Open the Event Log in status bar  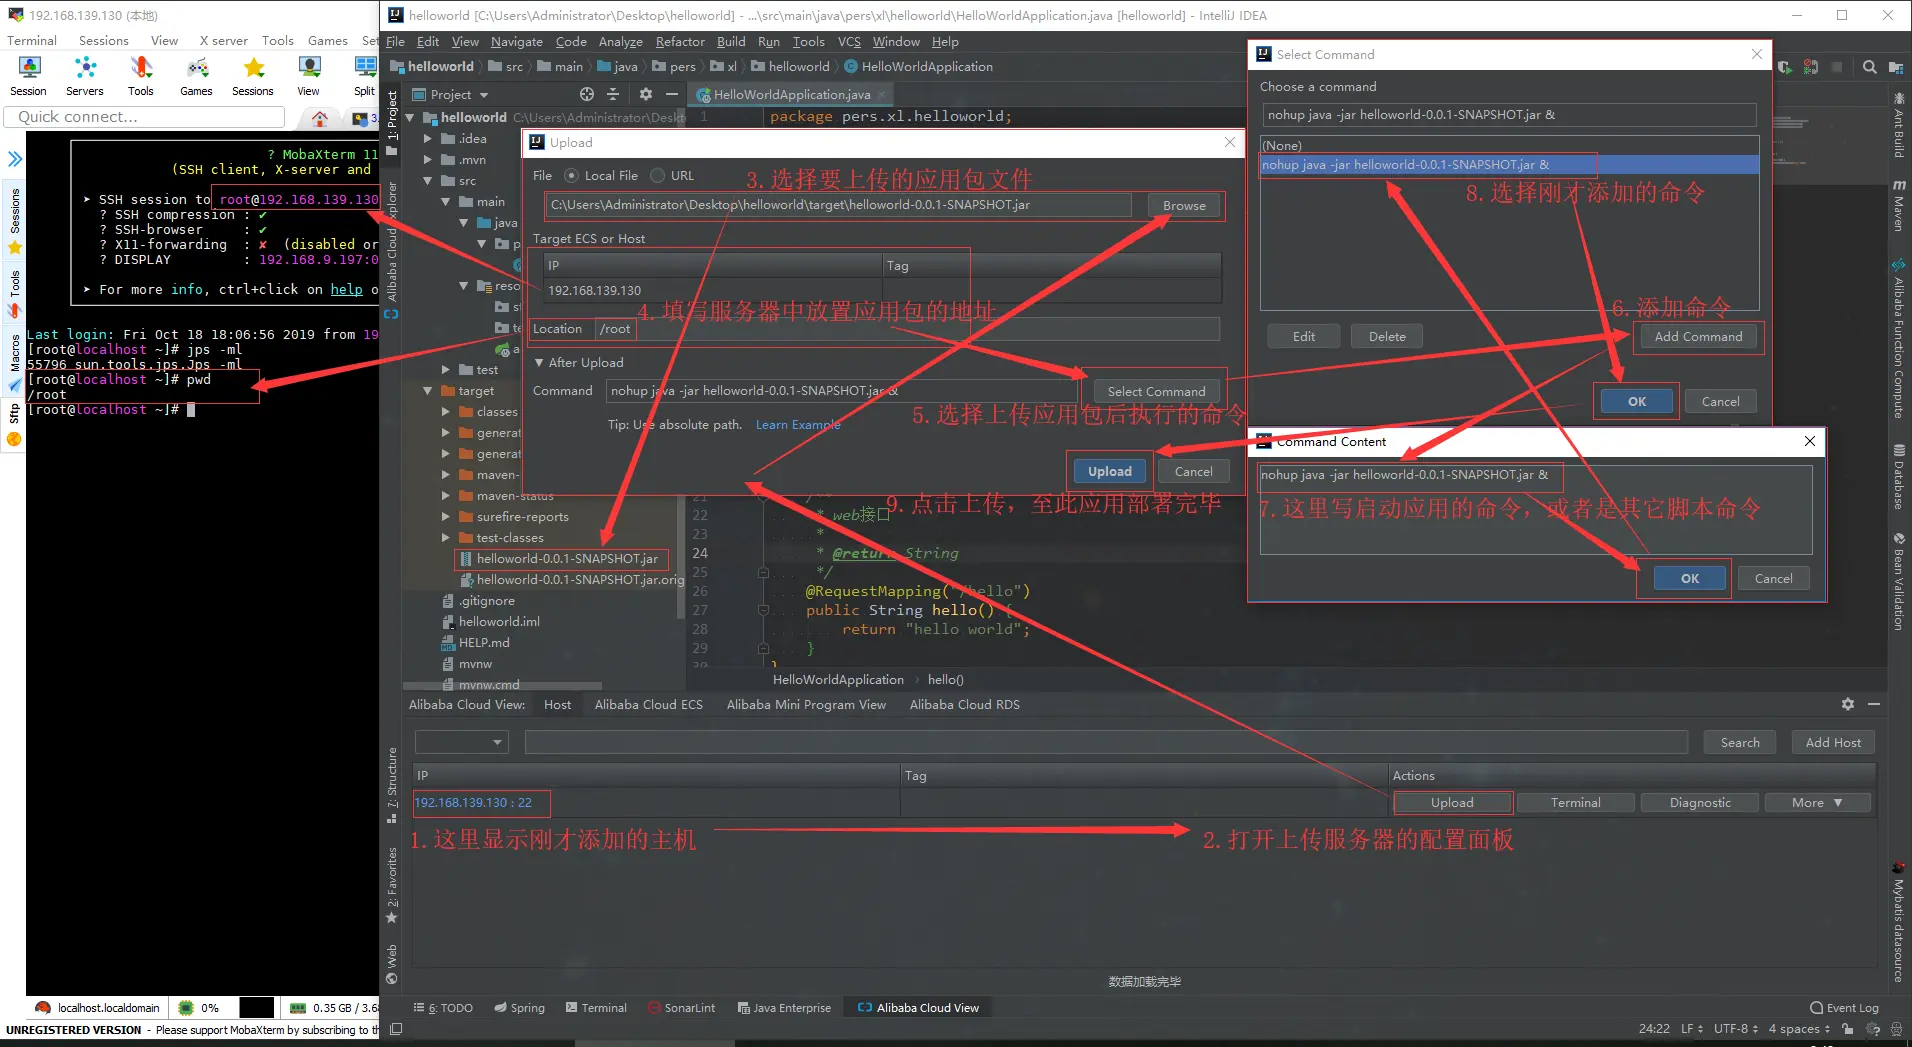click(x=1844, y=1008)
